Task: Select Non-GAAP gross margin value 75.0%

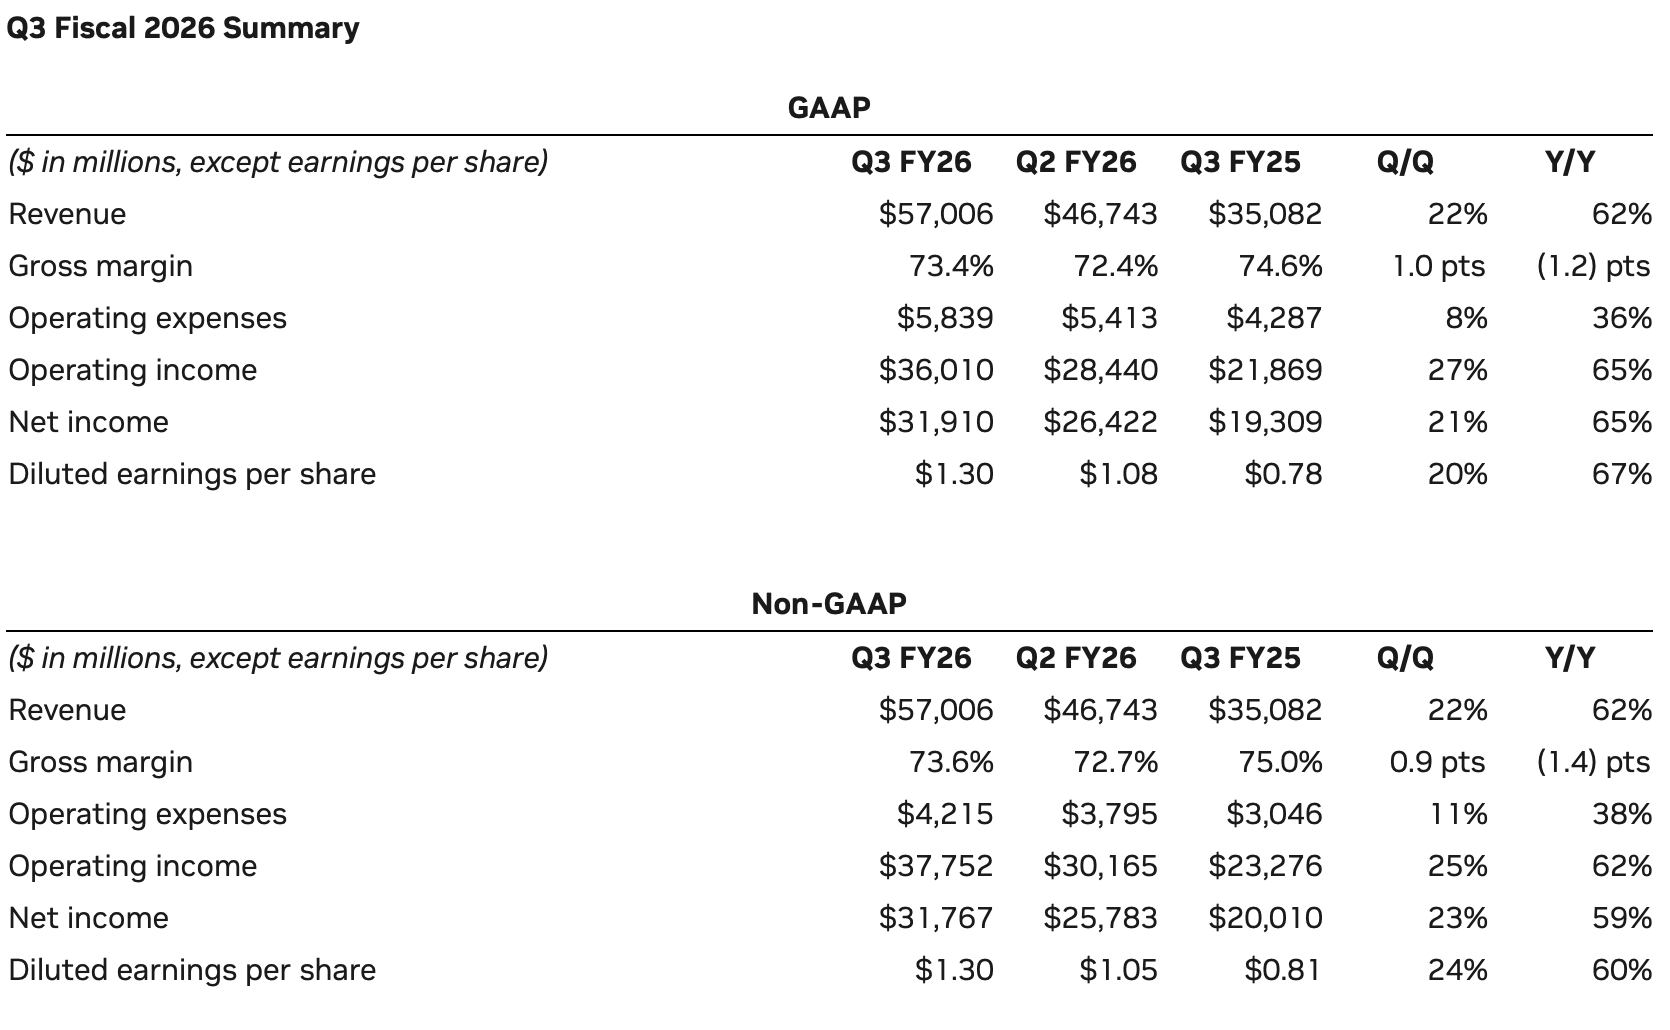Action: point(1280,762)
